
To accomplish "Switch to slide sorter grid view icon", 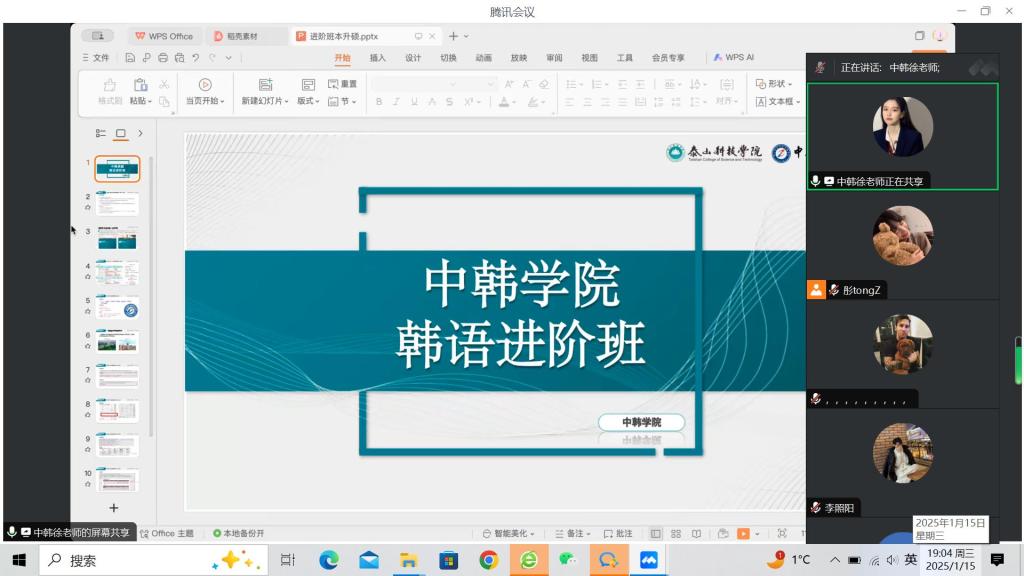I will (676, 534).
